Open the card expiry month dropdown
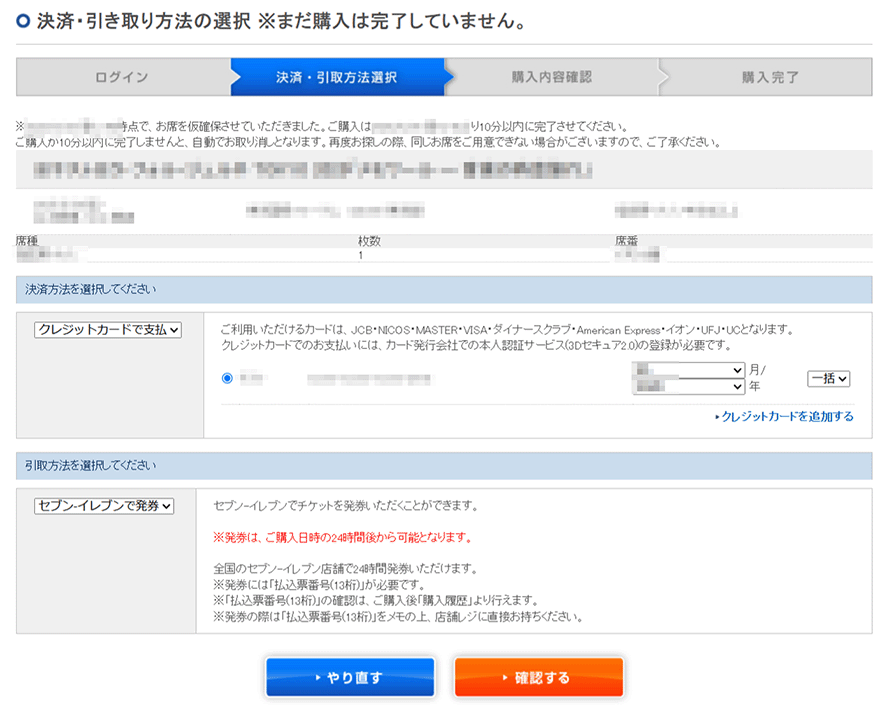The height and width of the screenshot is (710, 890). click(689, 370)
